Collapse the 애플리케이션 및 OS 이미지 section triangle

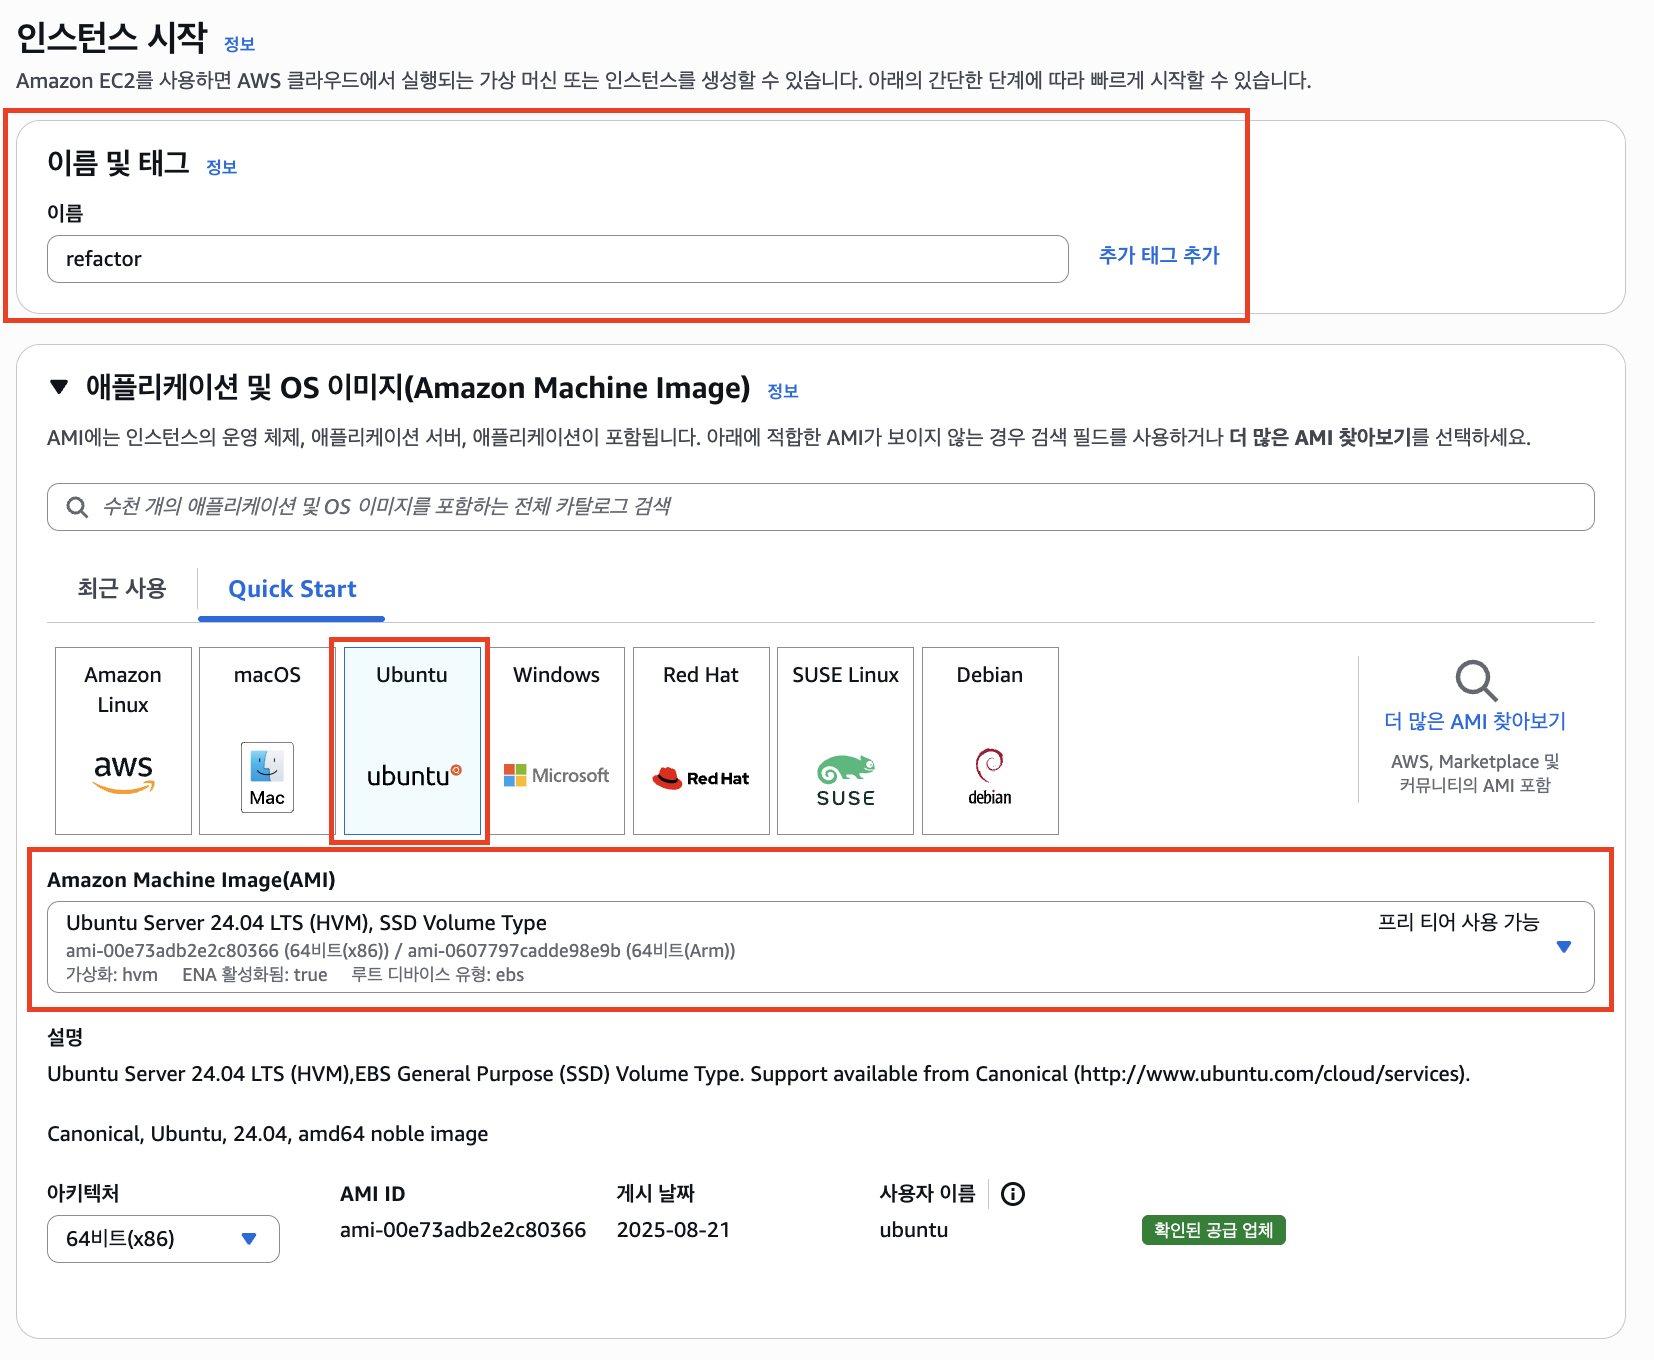pos(59,387)
